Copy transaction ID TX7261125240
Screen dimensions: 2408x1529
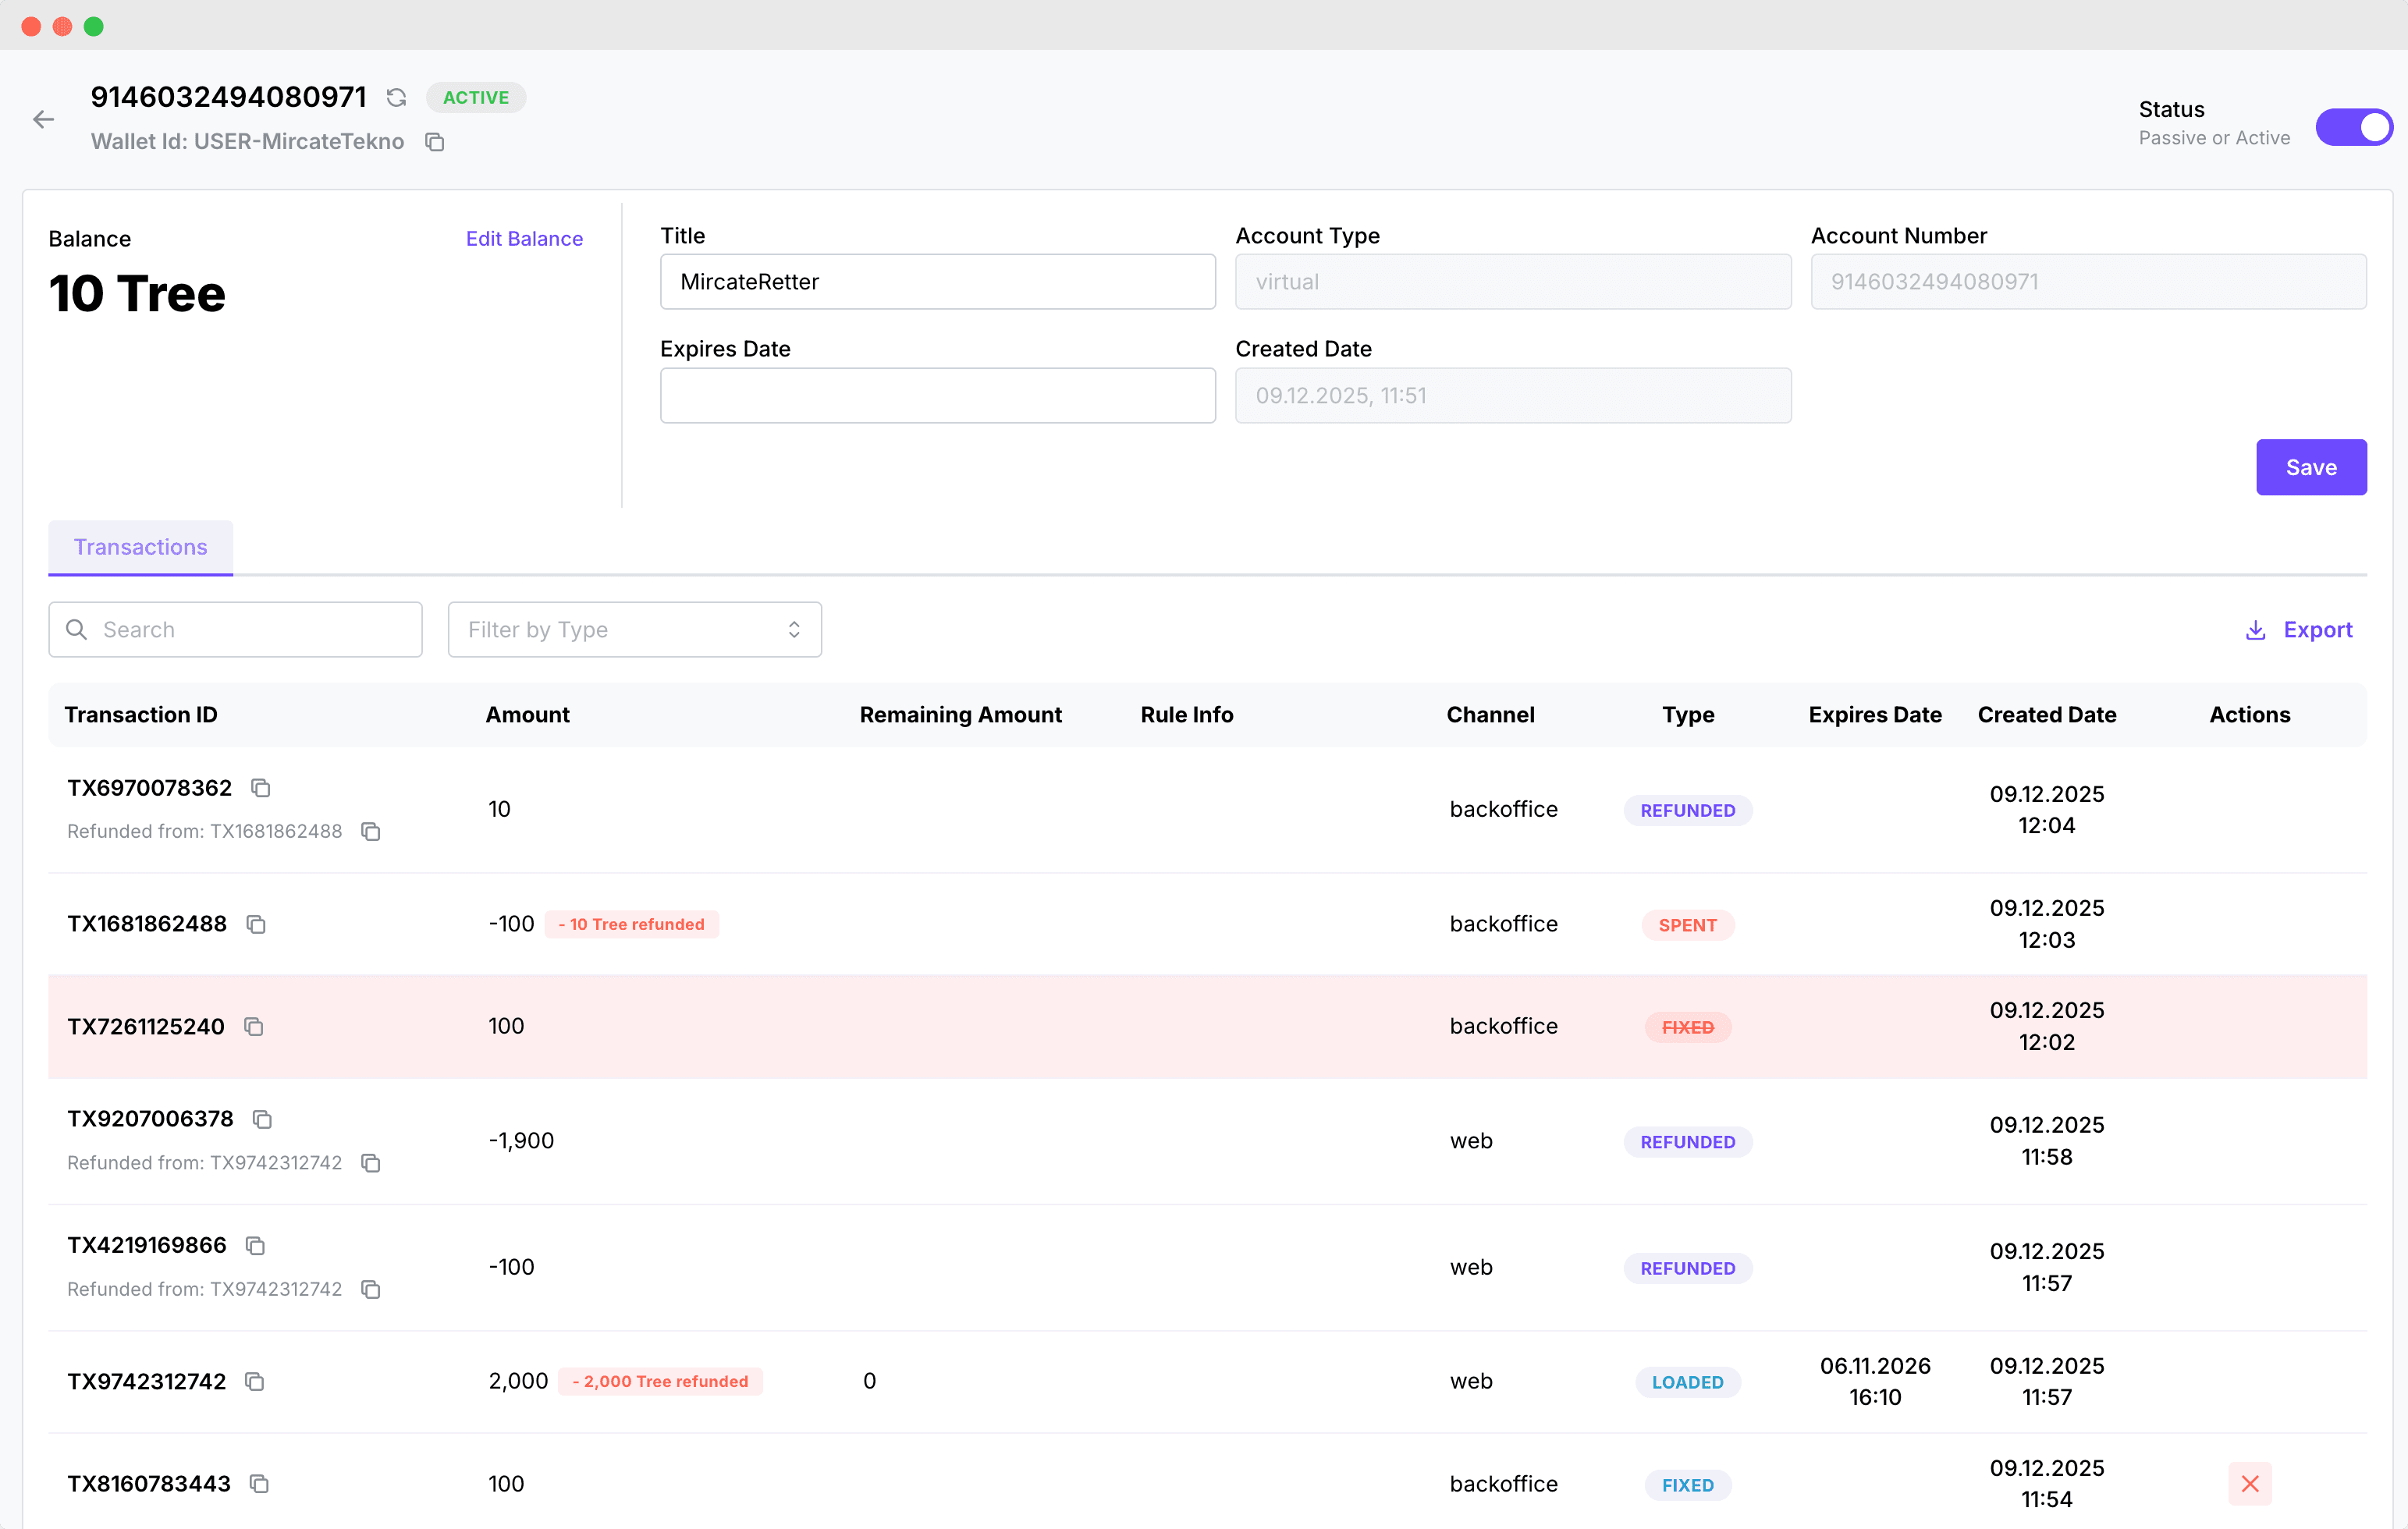[254, 1027]
